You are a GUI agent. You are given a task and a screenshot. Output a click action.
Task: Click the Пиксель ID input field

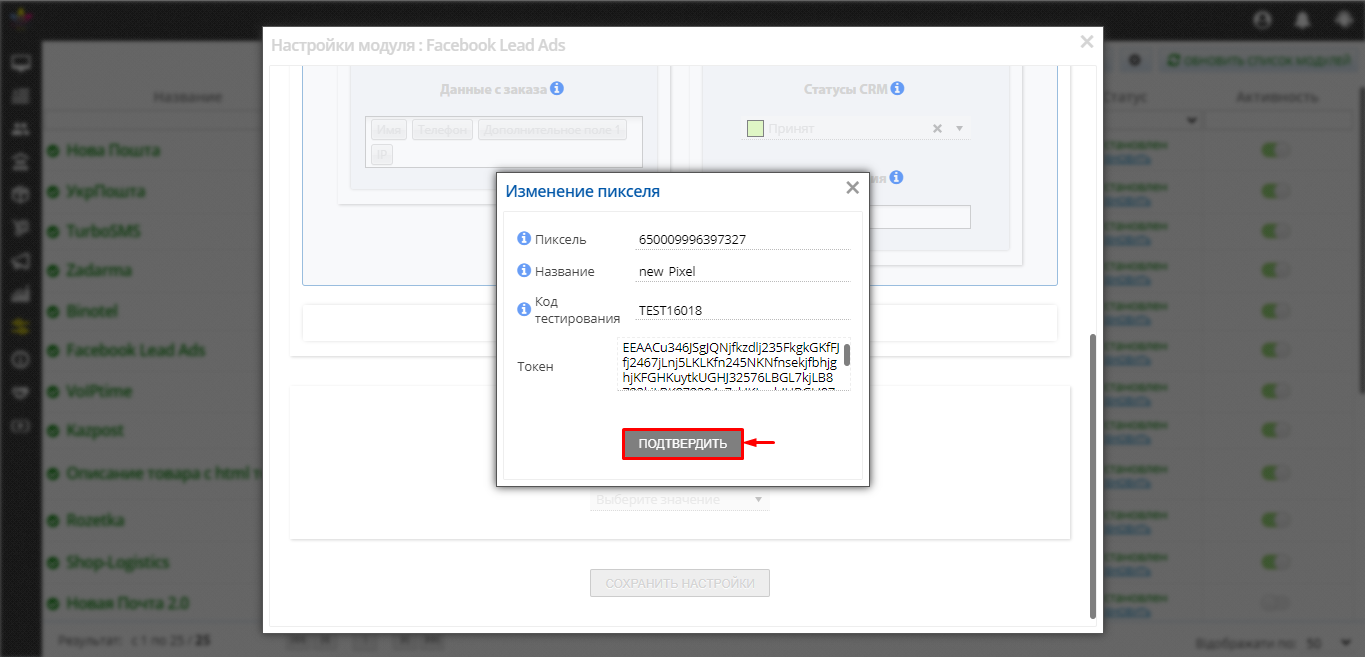pyautogui.click(x=742, y=239)
